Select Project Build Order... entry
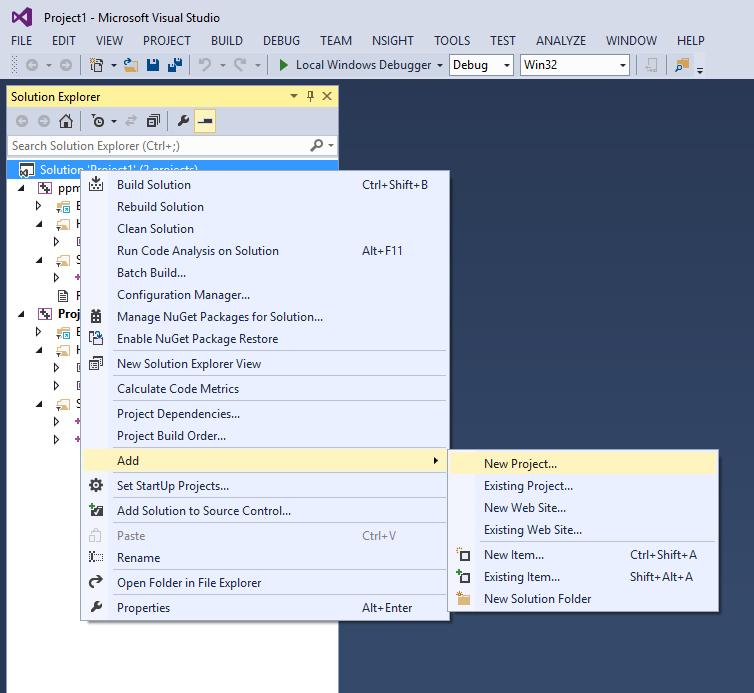This screenshot has height=693, width=754. (x=265, y=436)
